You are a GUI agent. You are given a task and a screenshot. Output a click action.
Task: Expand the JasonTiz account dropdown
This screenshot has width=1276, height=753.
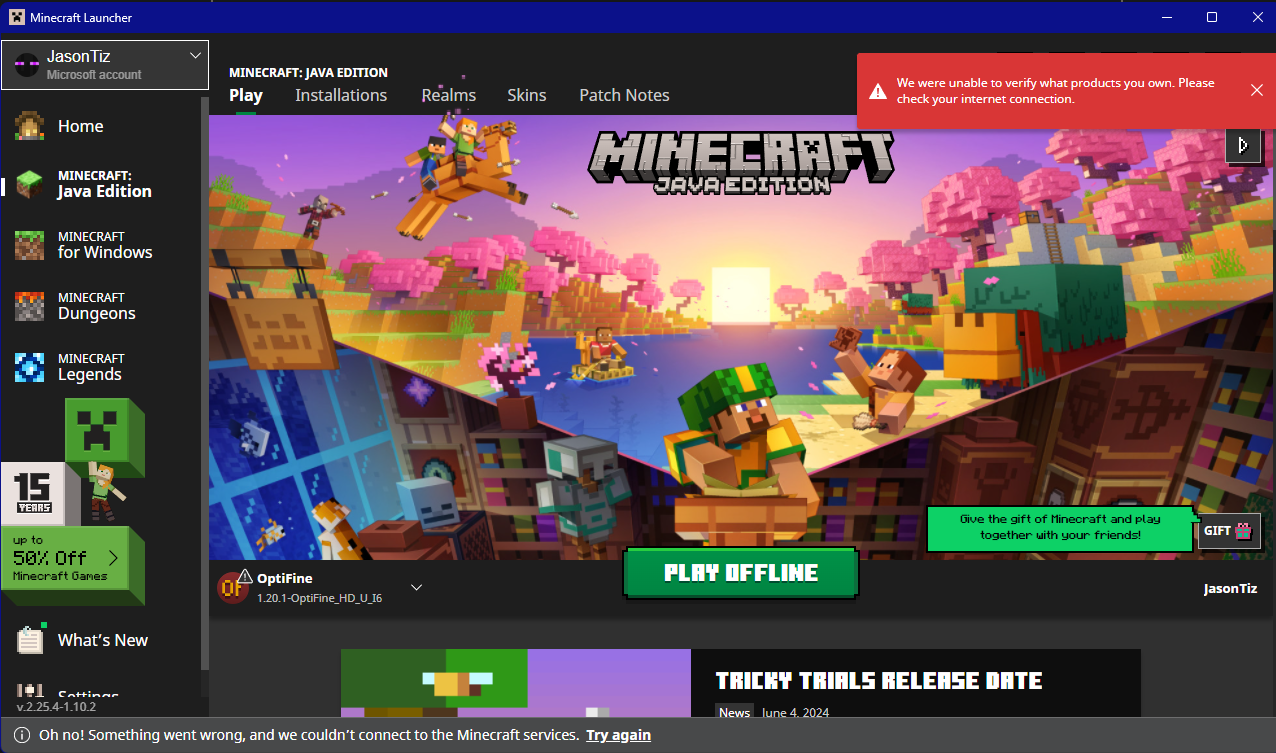click(x=195, y=56)
